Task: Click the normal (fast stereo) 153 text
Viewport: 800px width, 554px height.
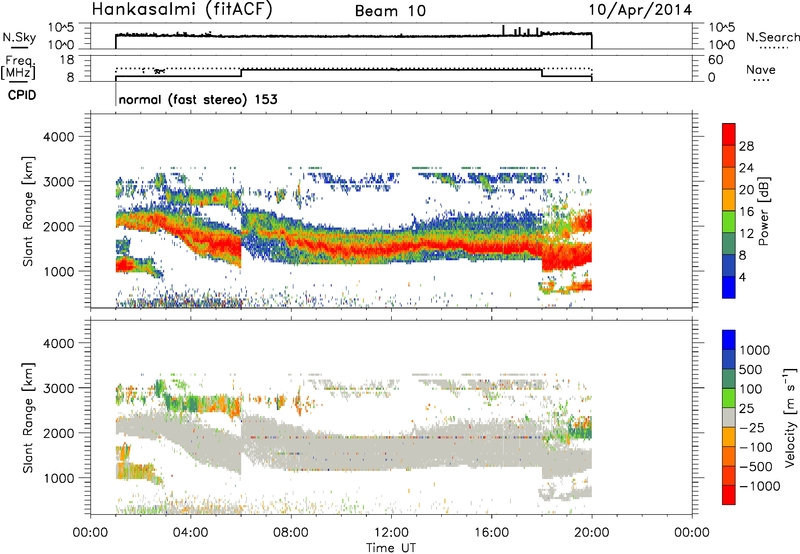Action: click(198, 99)
